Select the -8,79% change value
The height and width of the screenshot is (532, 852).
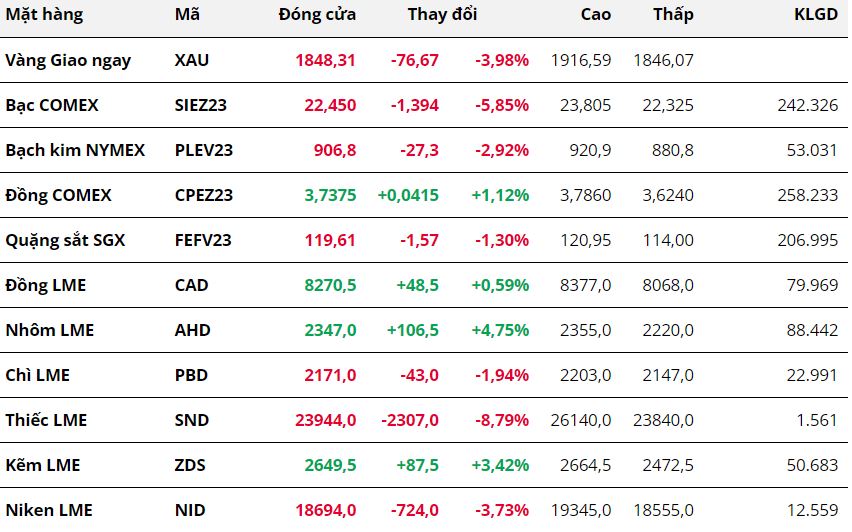click(x=501, y=420)
